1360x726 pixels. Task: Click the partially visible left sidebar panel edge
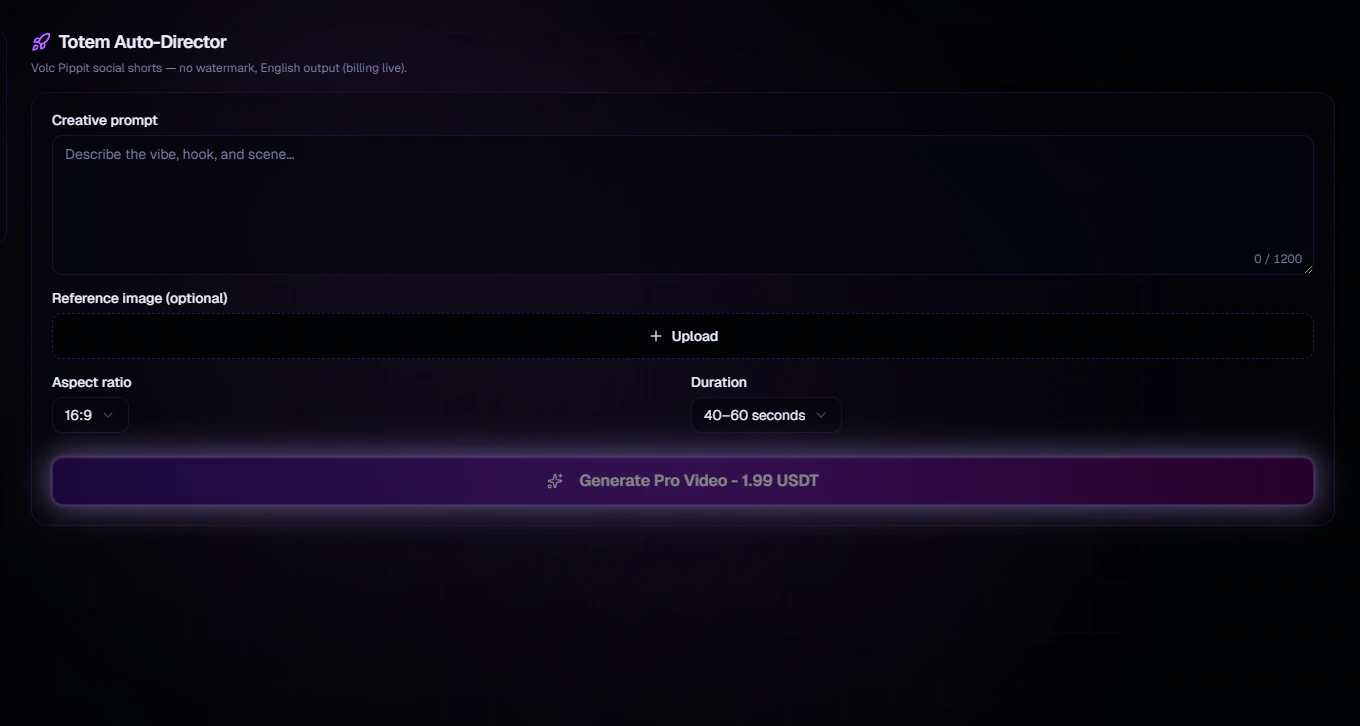[3, 135]
